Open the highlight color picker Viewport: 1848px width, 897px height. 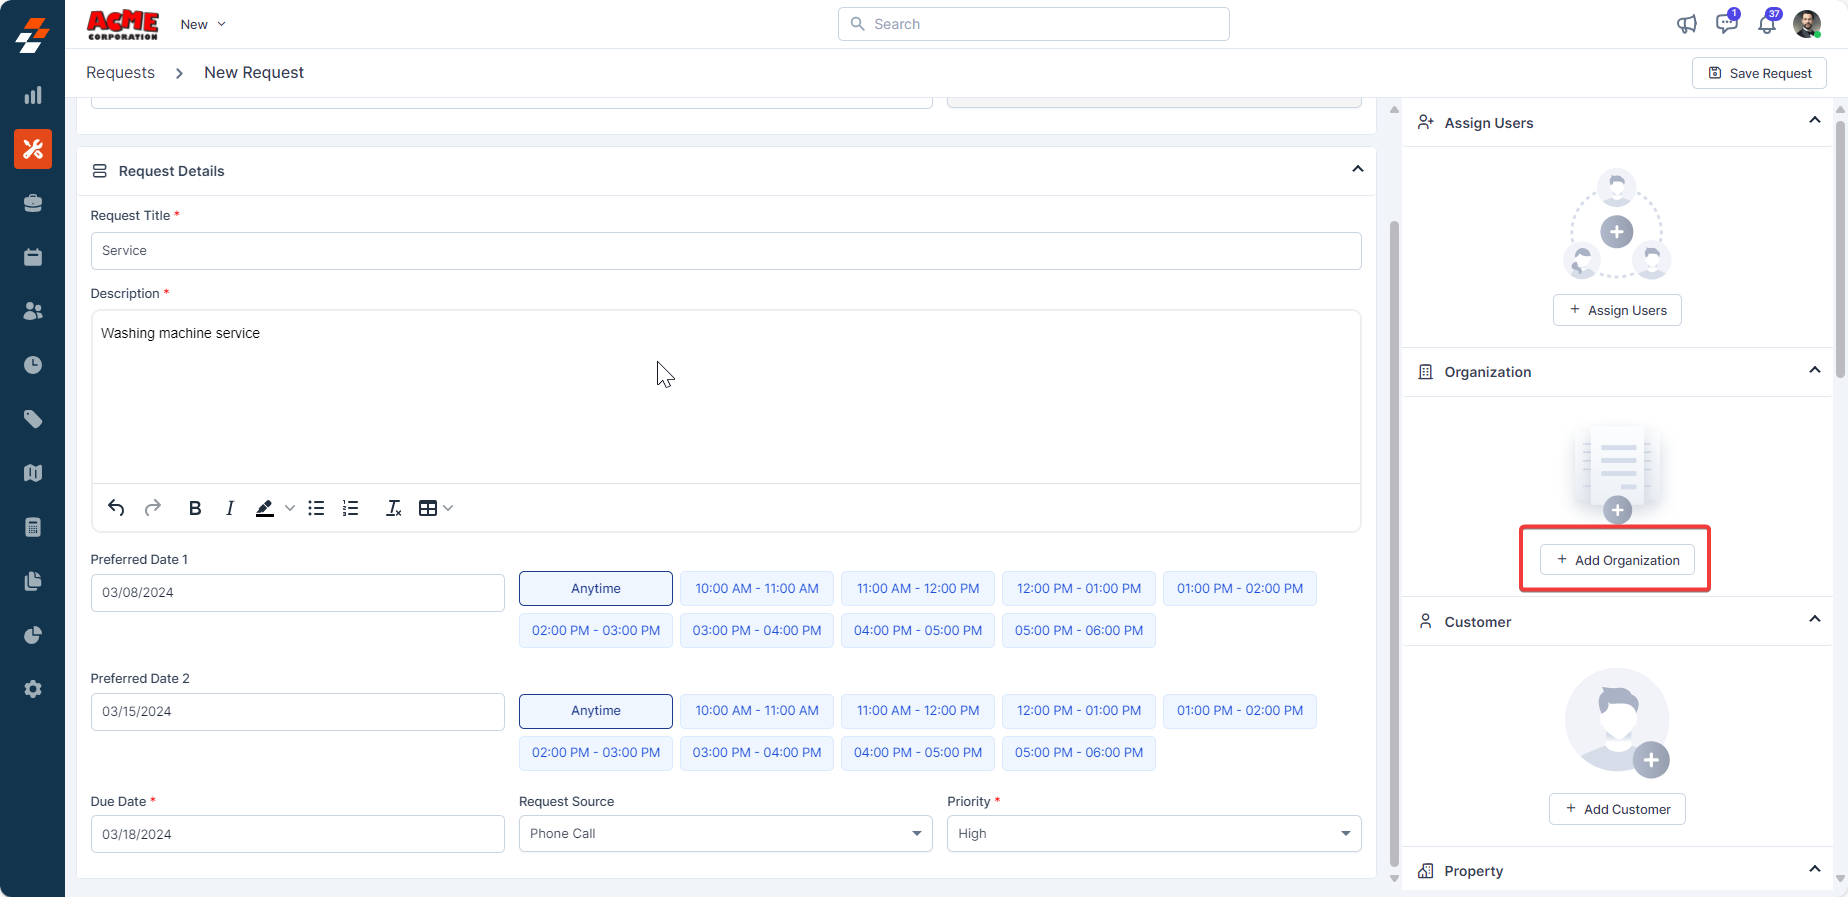click(289, 508)
